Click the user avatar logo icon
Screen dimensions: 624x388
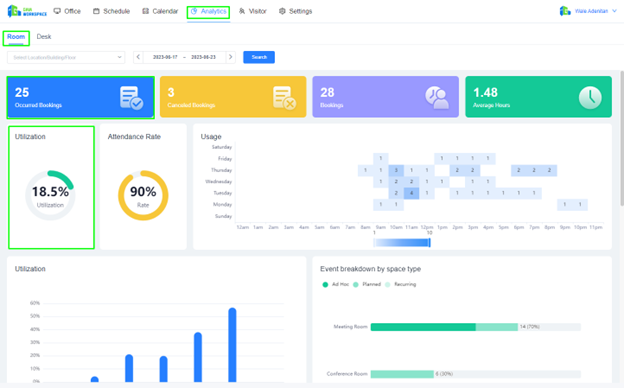click(x=565, y=11)
